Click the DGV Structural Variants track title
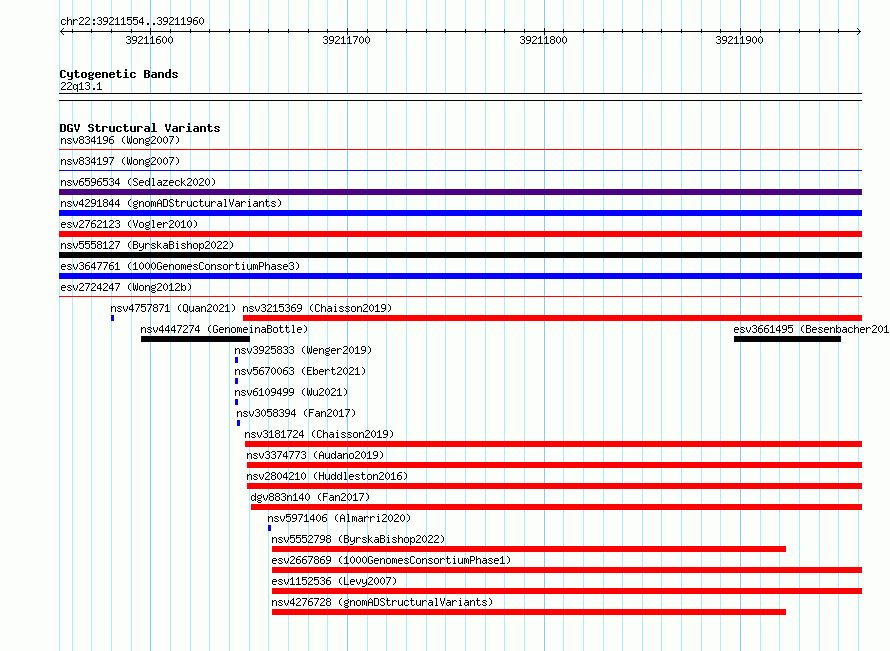Screen dimensions: 890x651 coord(140,128)
